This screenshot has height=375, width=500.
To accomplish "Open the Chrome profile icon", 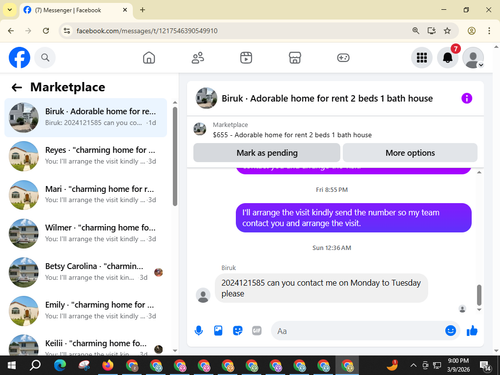I will coord(471,31).
